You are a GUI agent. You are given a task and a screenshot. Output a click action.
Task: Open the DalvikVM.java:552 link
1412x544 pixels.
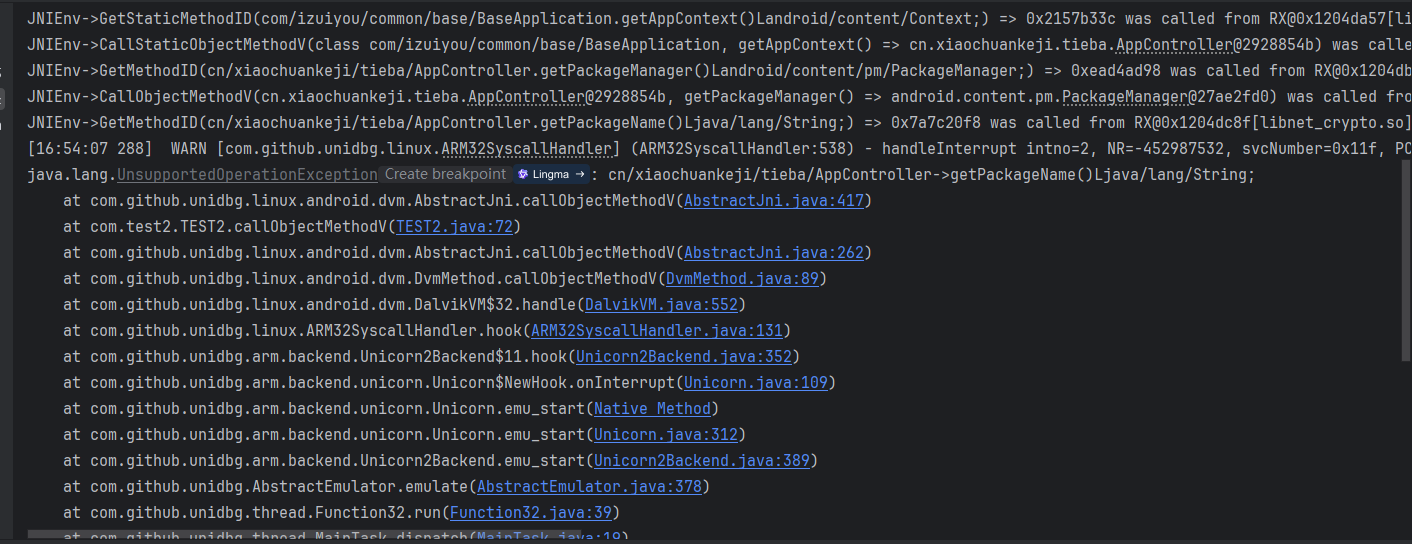[x=661, y=304]
